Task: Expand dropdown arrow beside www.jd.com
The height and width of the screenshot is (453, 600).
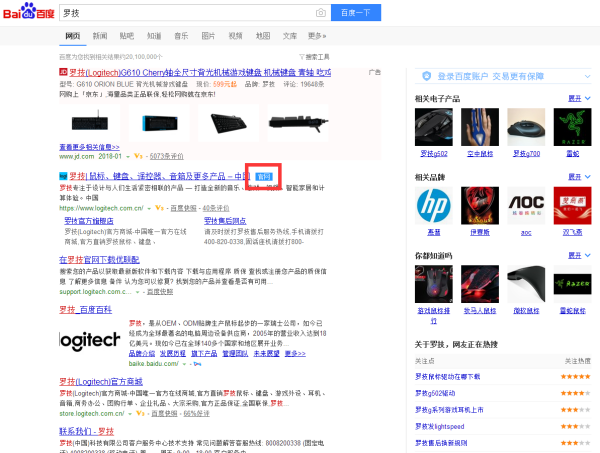Action: point(128,156)
